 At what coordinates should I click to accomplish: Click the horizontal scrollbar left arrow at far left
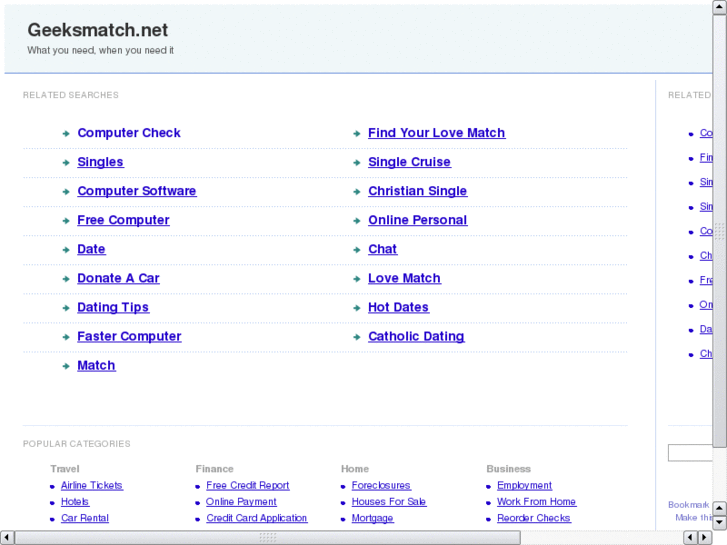coord(7,538)
